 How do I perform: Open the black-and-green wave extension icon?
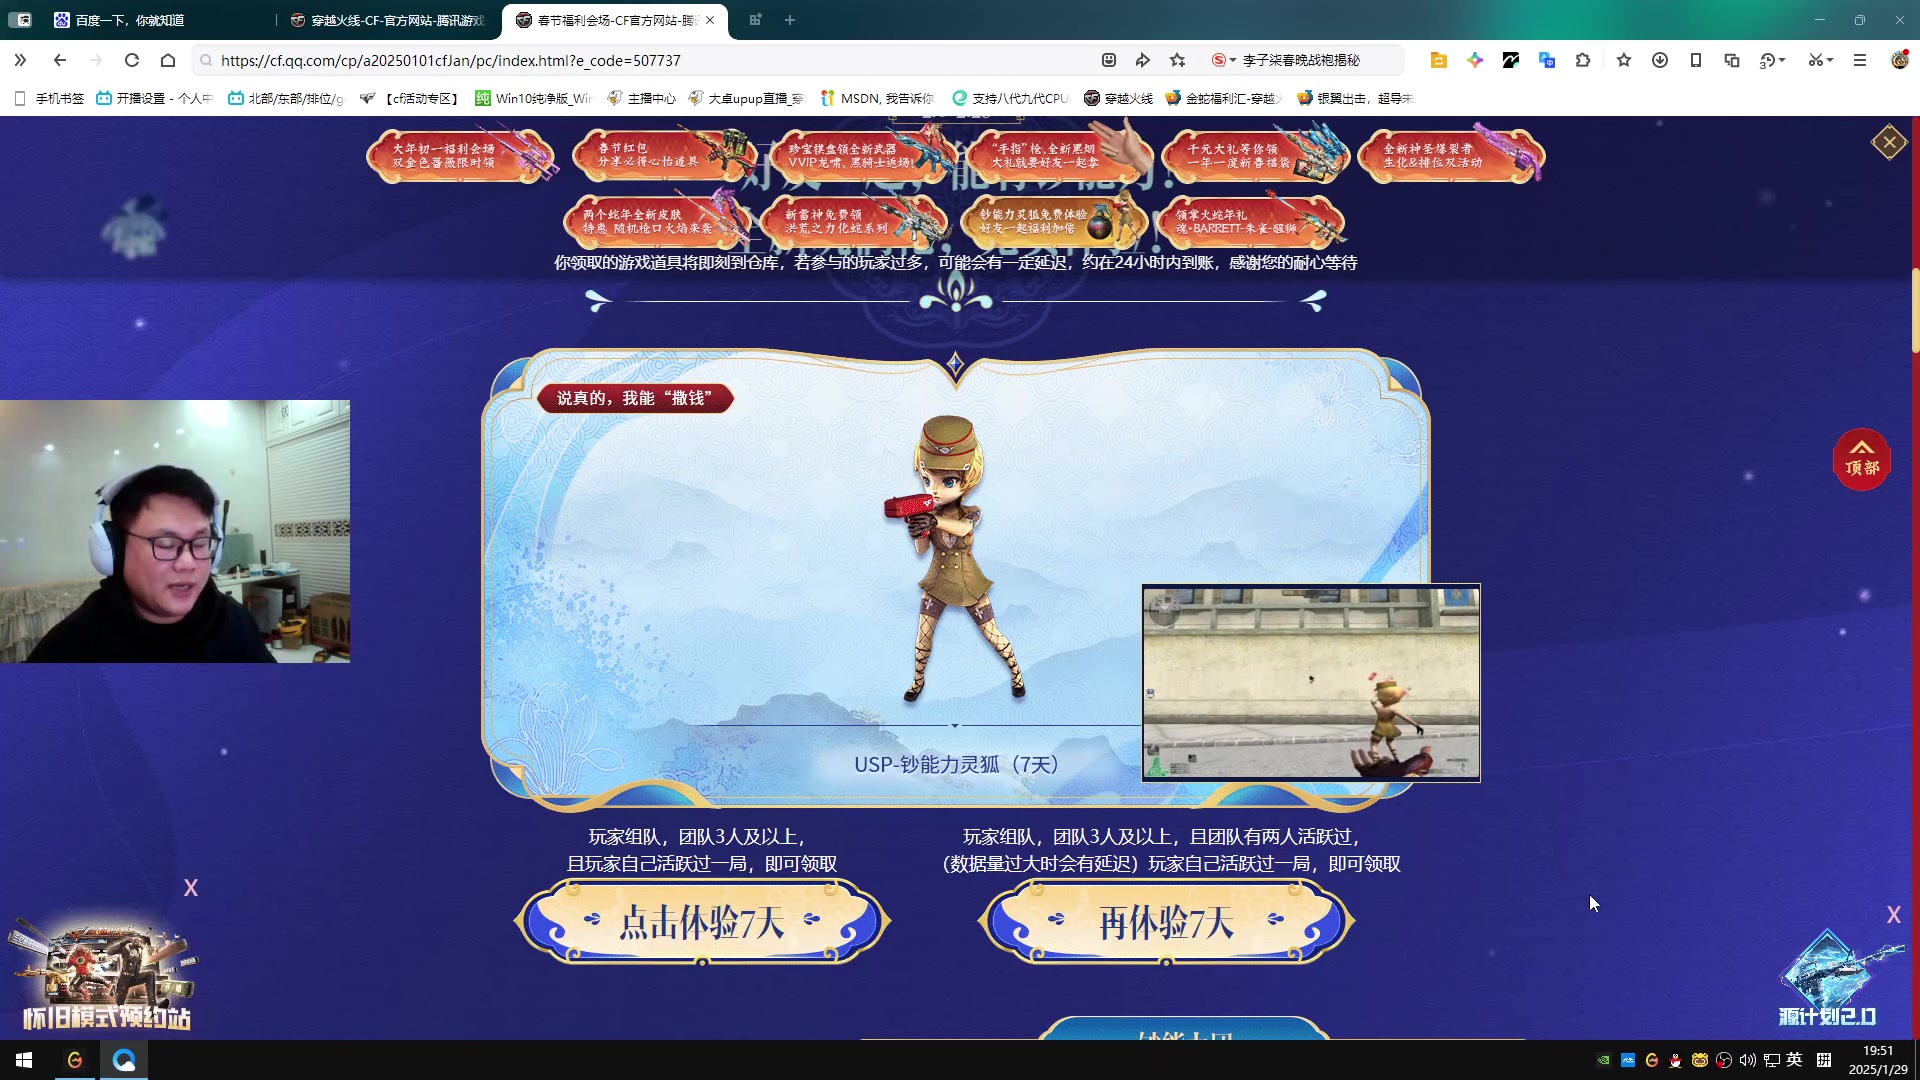click(1511, 60)
